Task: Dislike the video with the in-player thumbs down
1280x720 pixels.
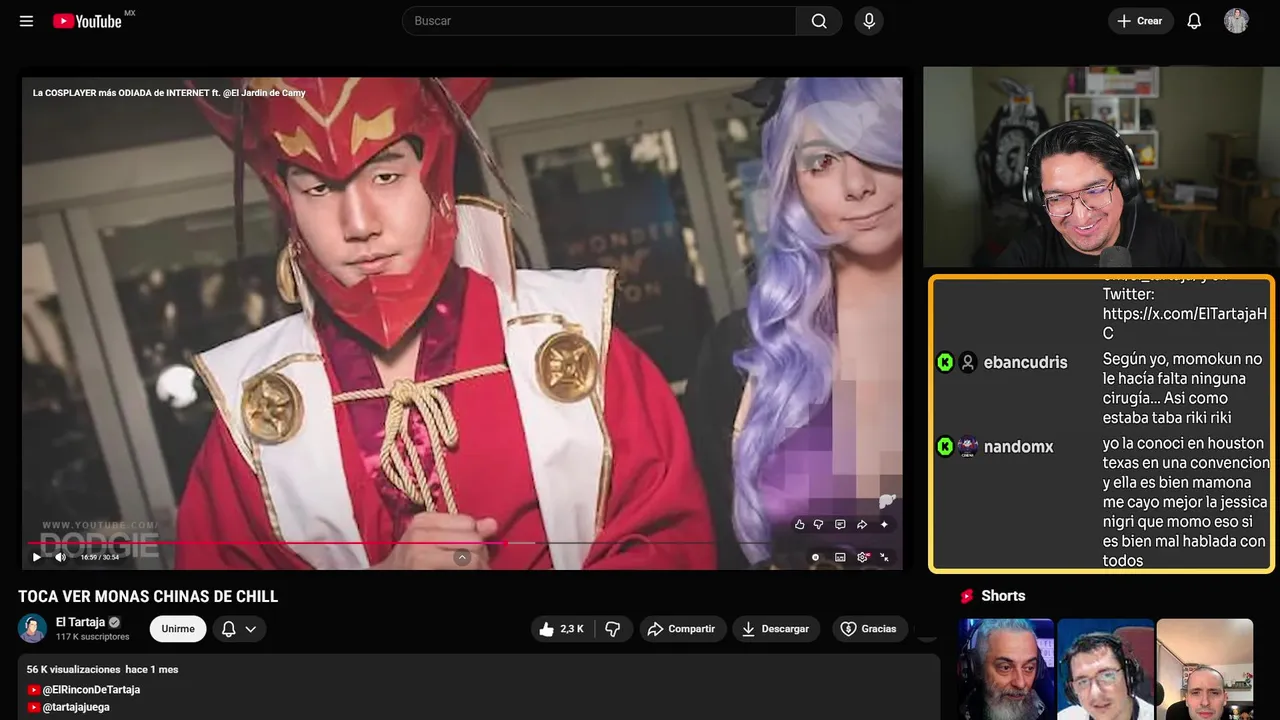Action: [818, 524]
